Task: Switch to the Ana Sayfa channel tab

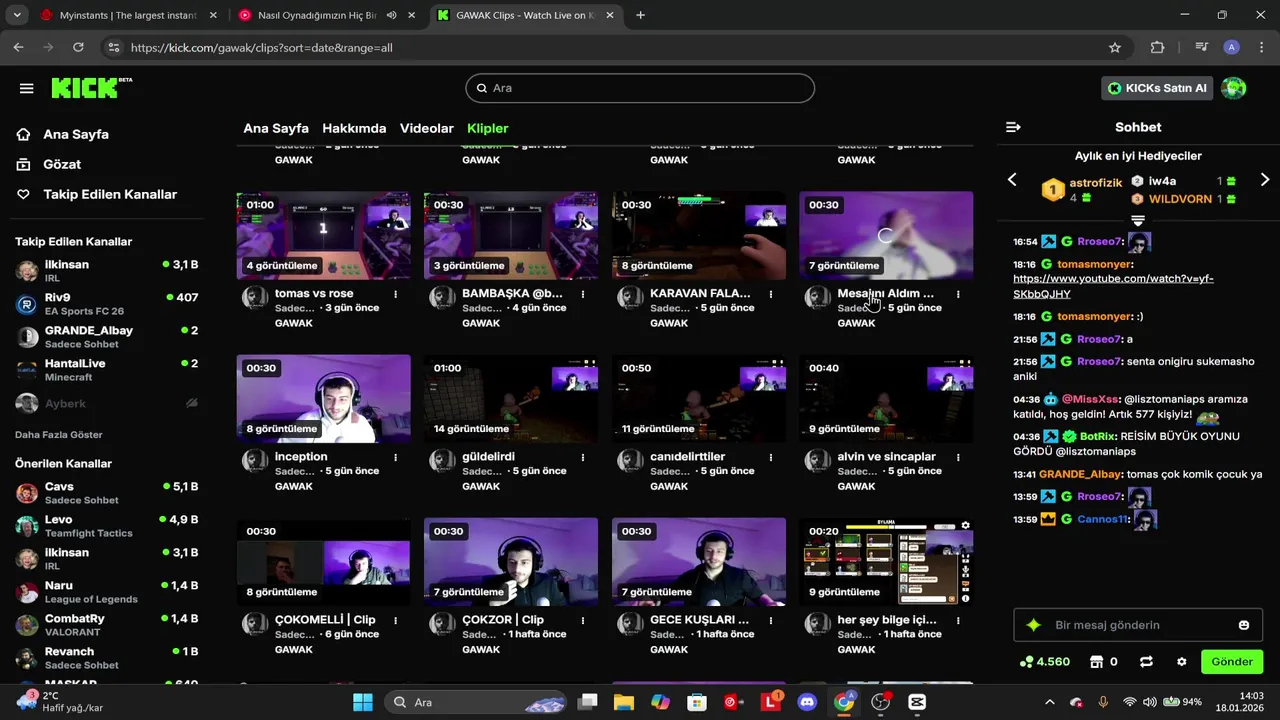Action: 276,128
